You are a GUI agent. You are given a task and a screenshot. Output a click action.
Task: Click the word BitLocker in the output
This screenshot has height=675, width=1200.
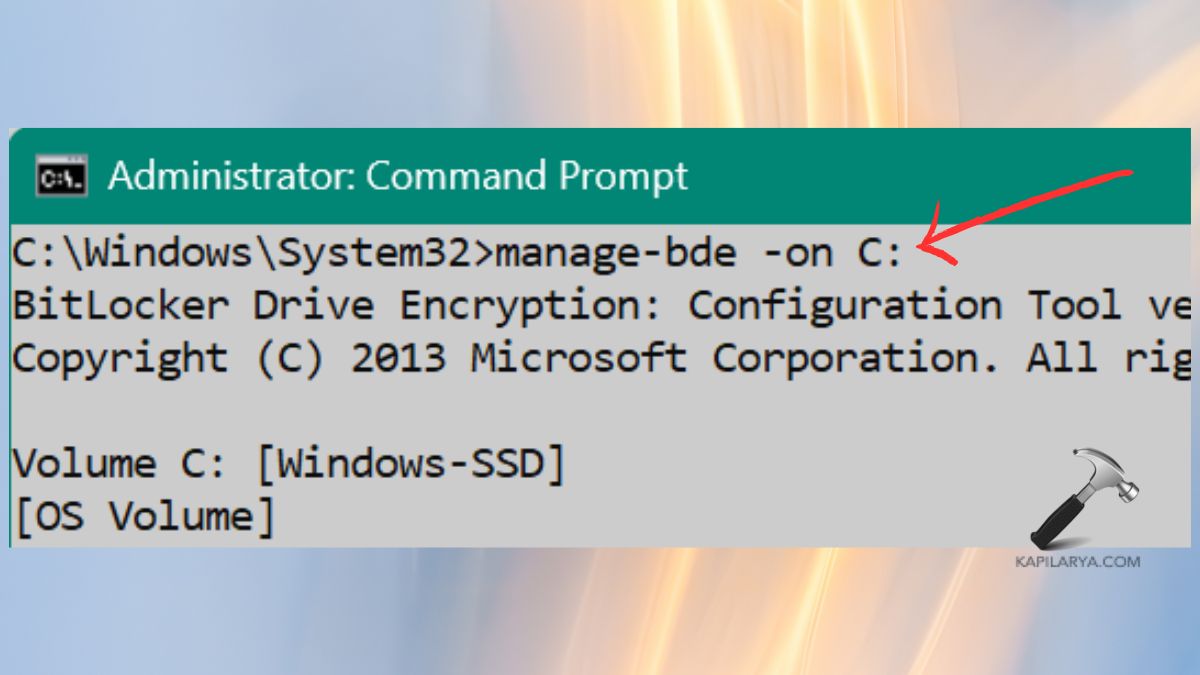click(105, 305)
